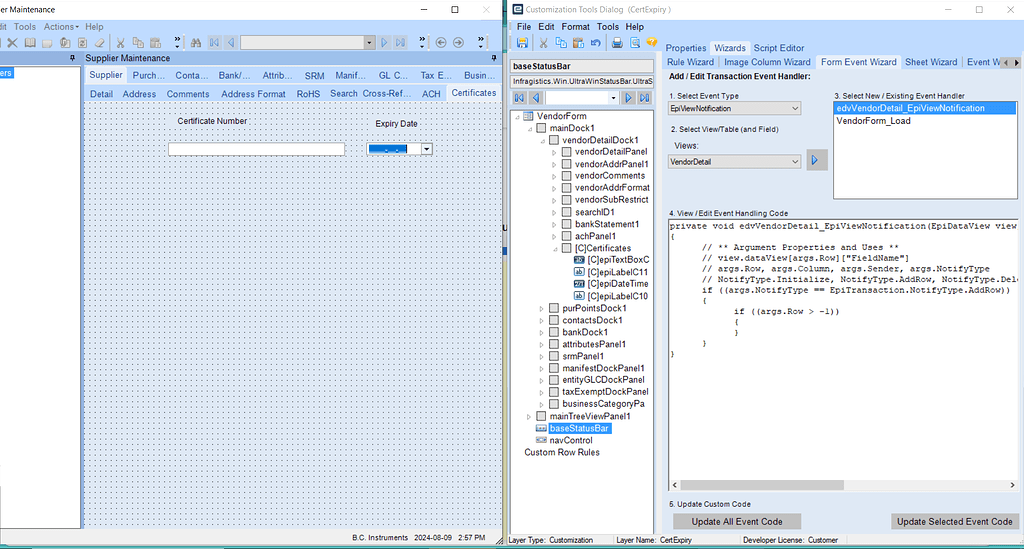This screenshot has width=1024, height=549.
Task: Click the Cut scissors icon in Supplier toolbar
Action: click(120, 43)
